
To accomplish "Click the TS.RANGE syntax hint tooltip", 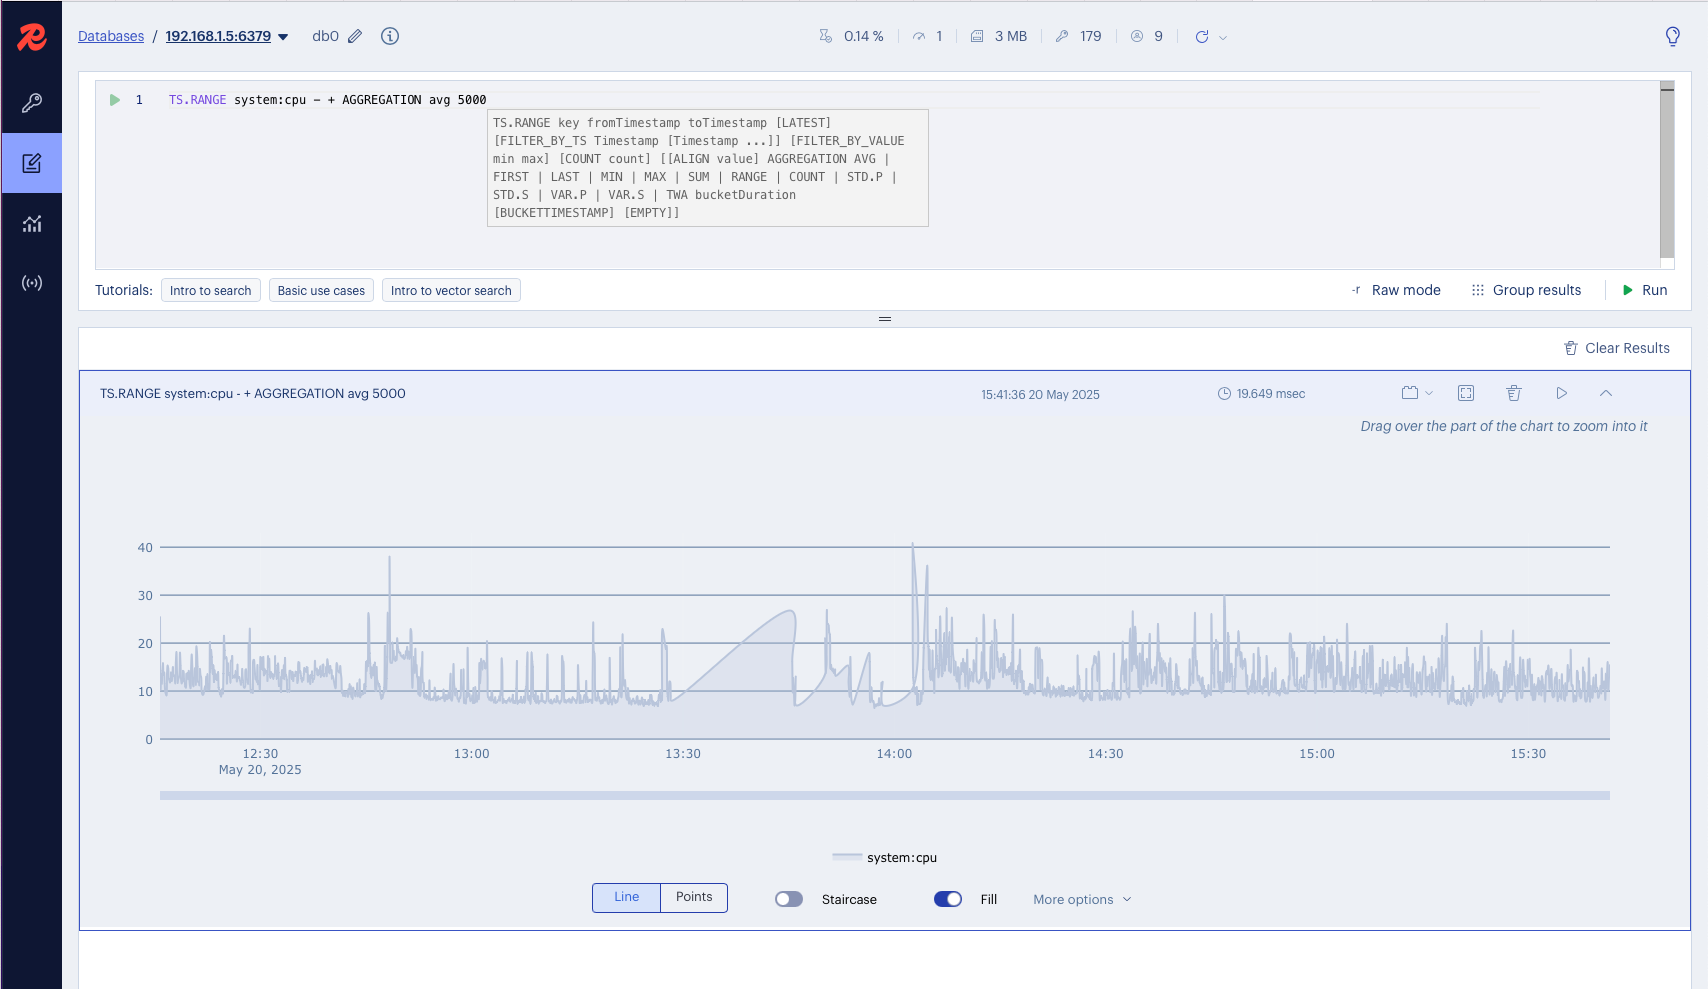I will 708,168.
